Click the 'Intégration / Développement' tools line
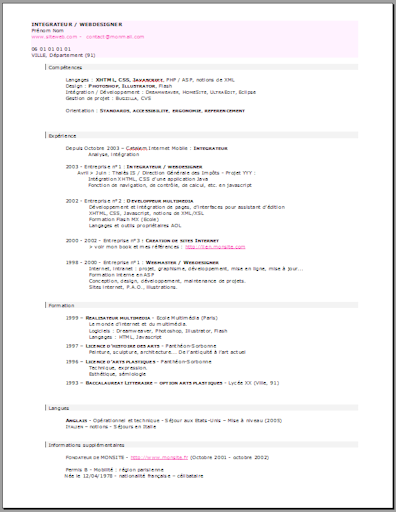 pyautogui.click(x=161, y=92)
